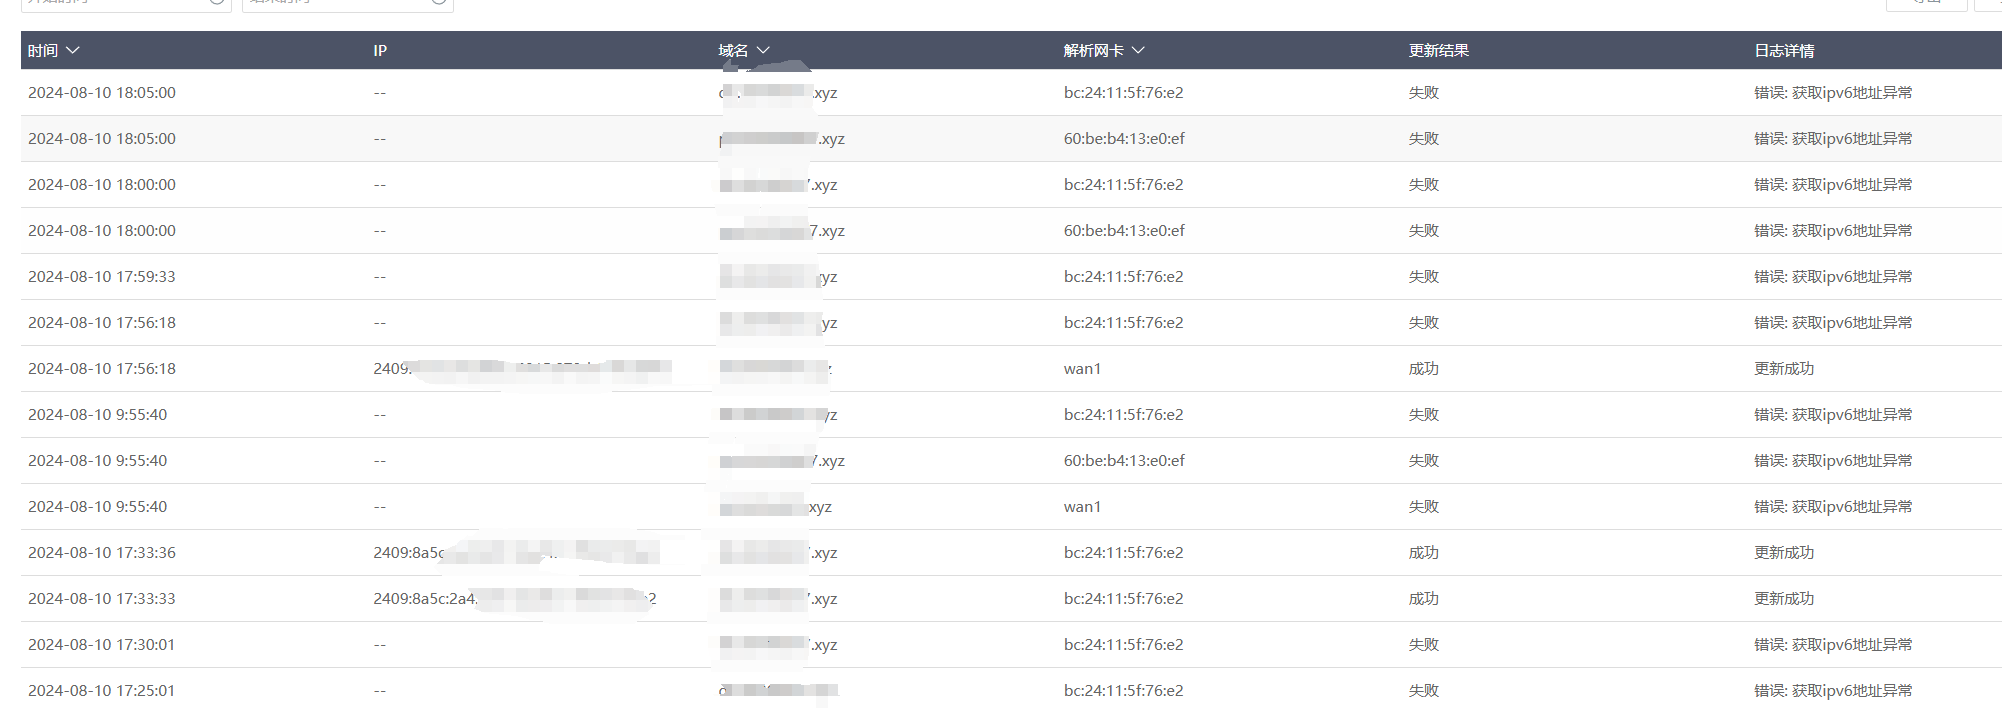Click the 失败 result in the 17:30:01 row

(1423, 645)
